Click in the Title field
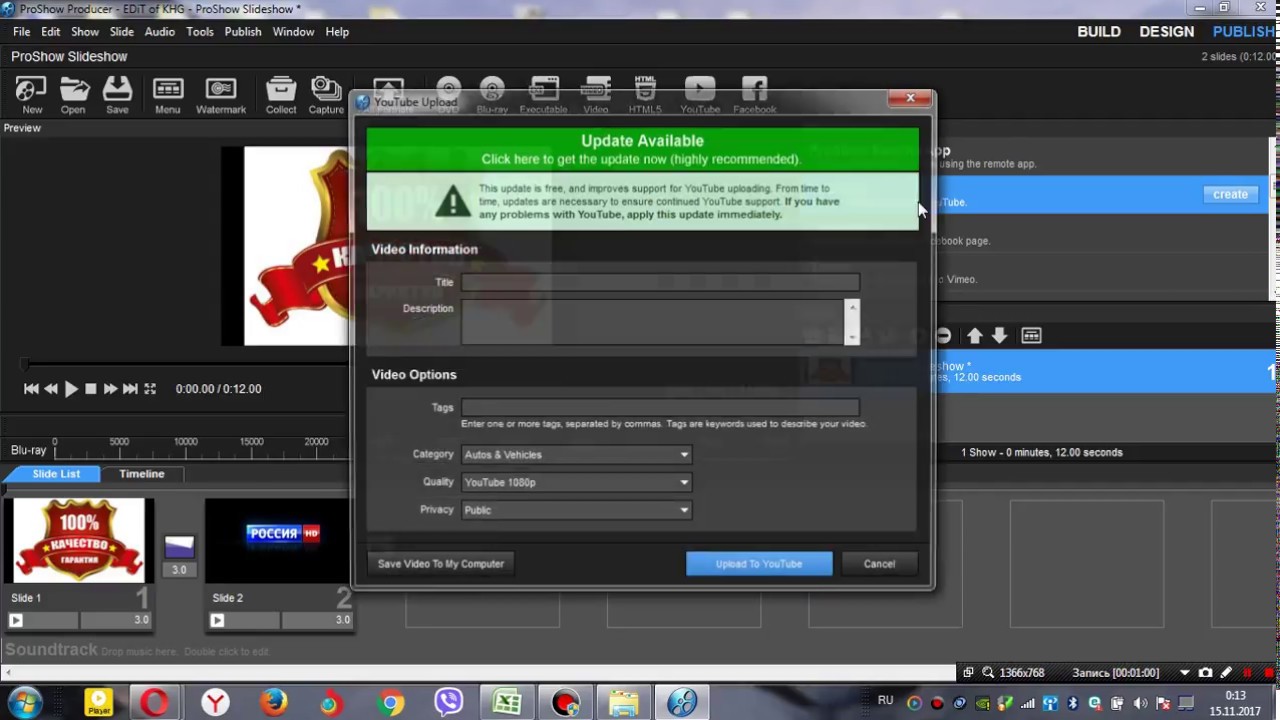Viewport: 1280px width, 720px height. (x=660, y=282)
